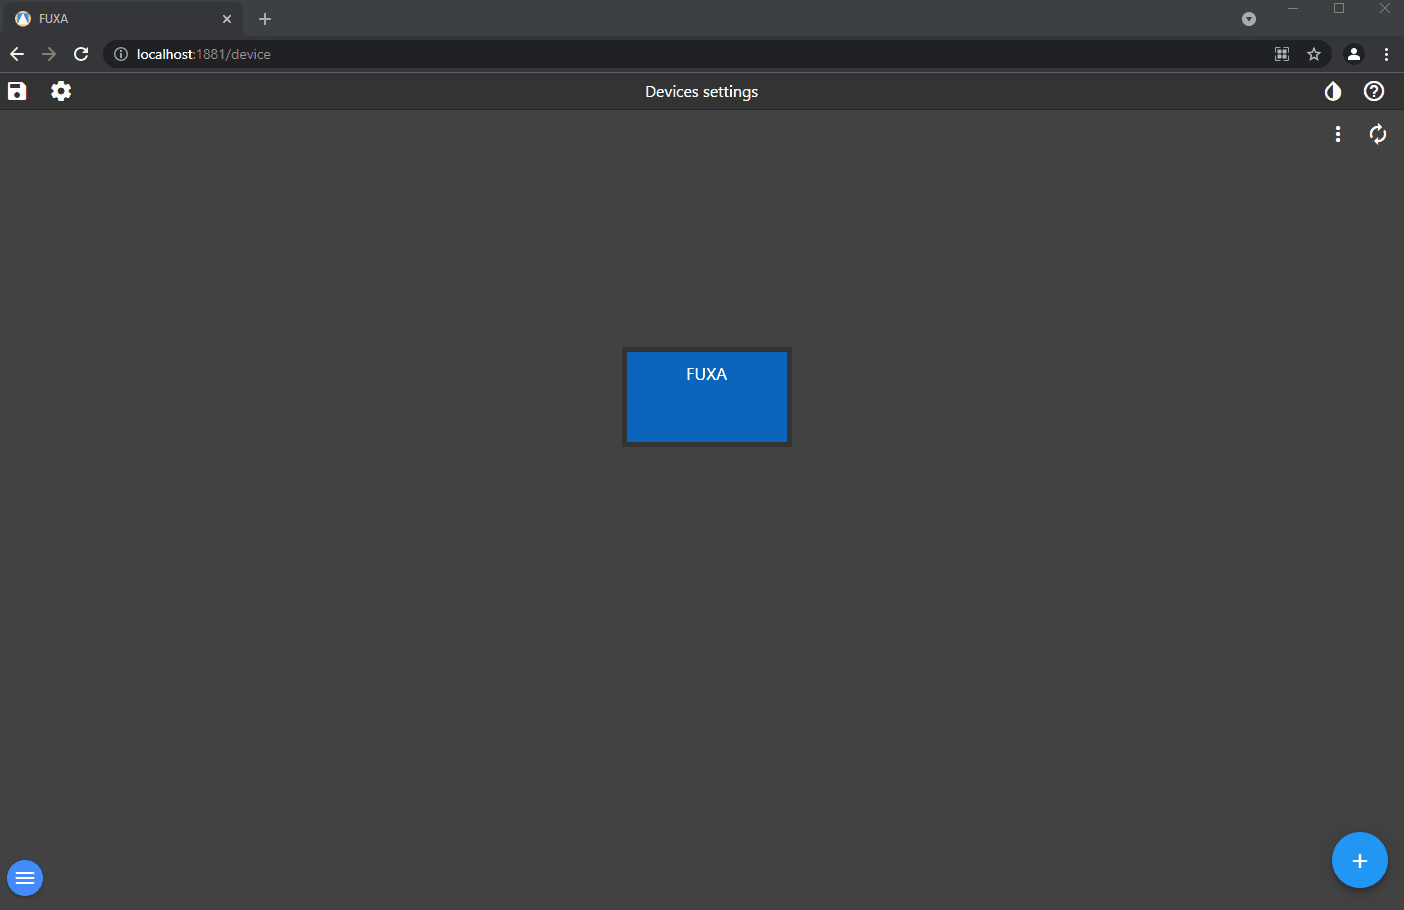This screenshot has height=910, width=1404.
Task: Open the three-dot options below the help icon
Action: [x=1338, y=134]
